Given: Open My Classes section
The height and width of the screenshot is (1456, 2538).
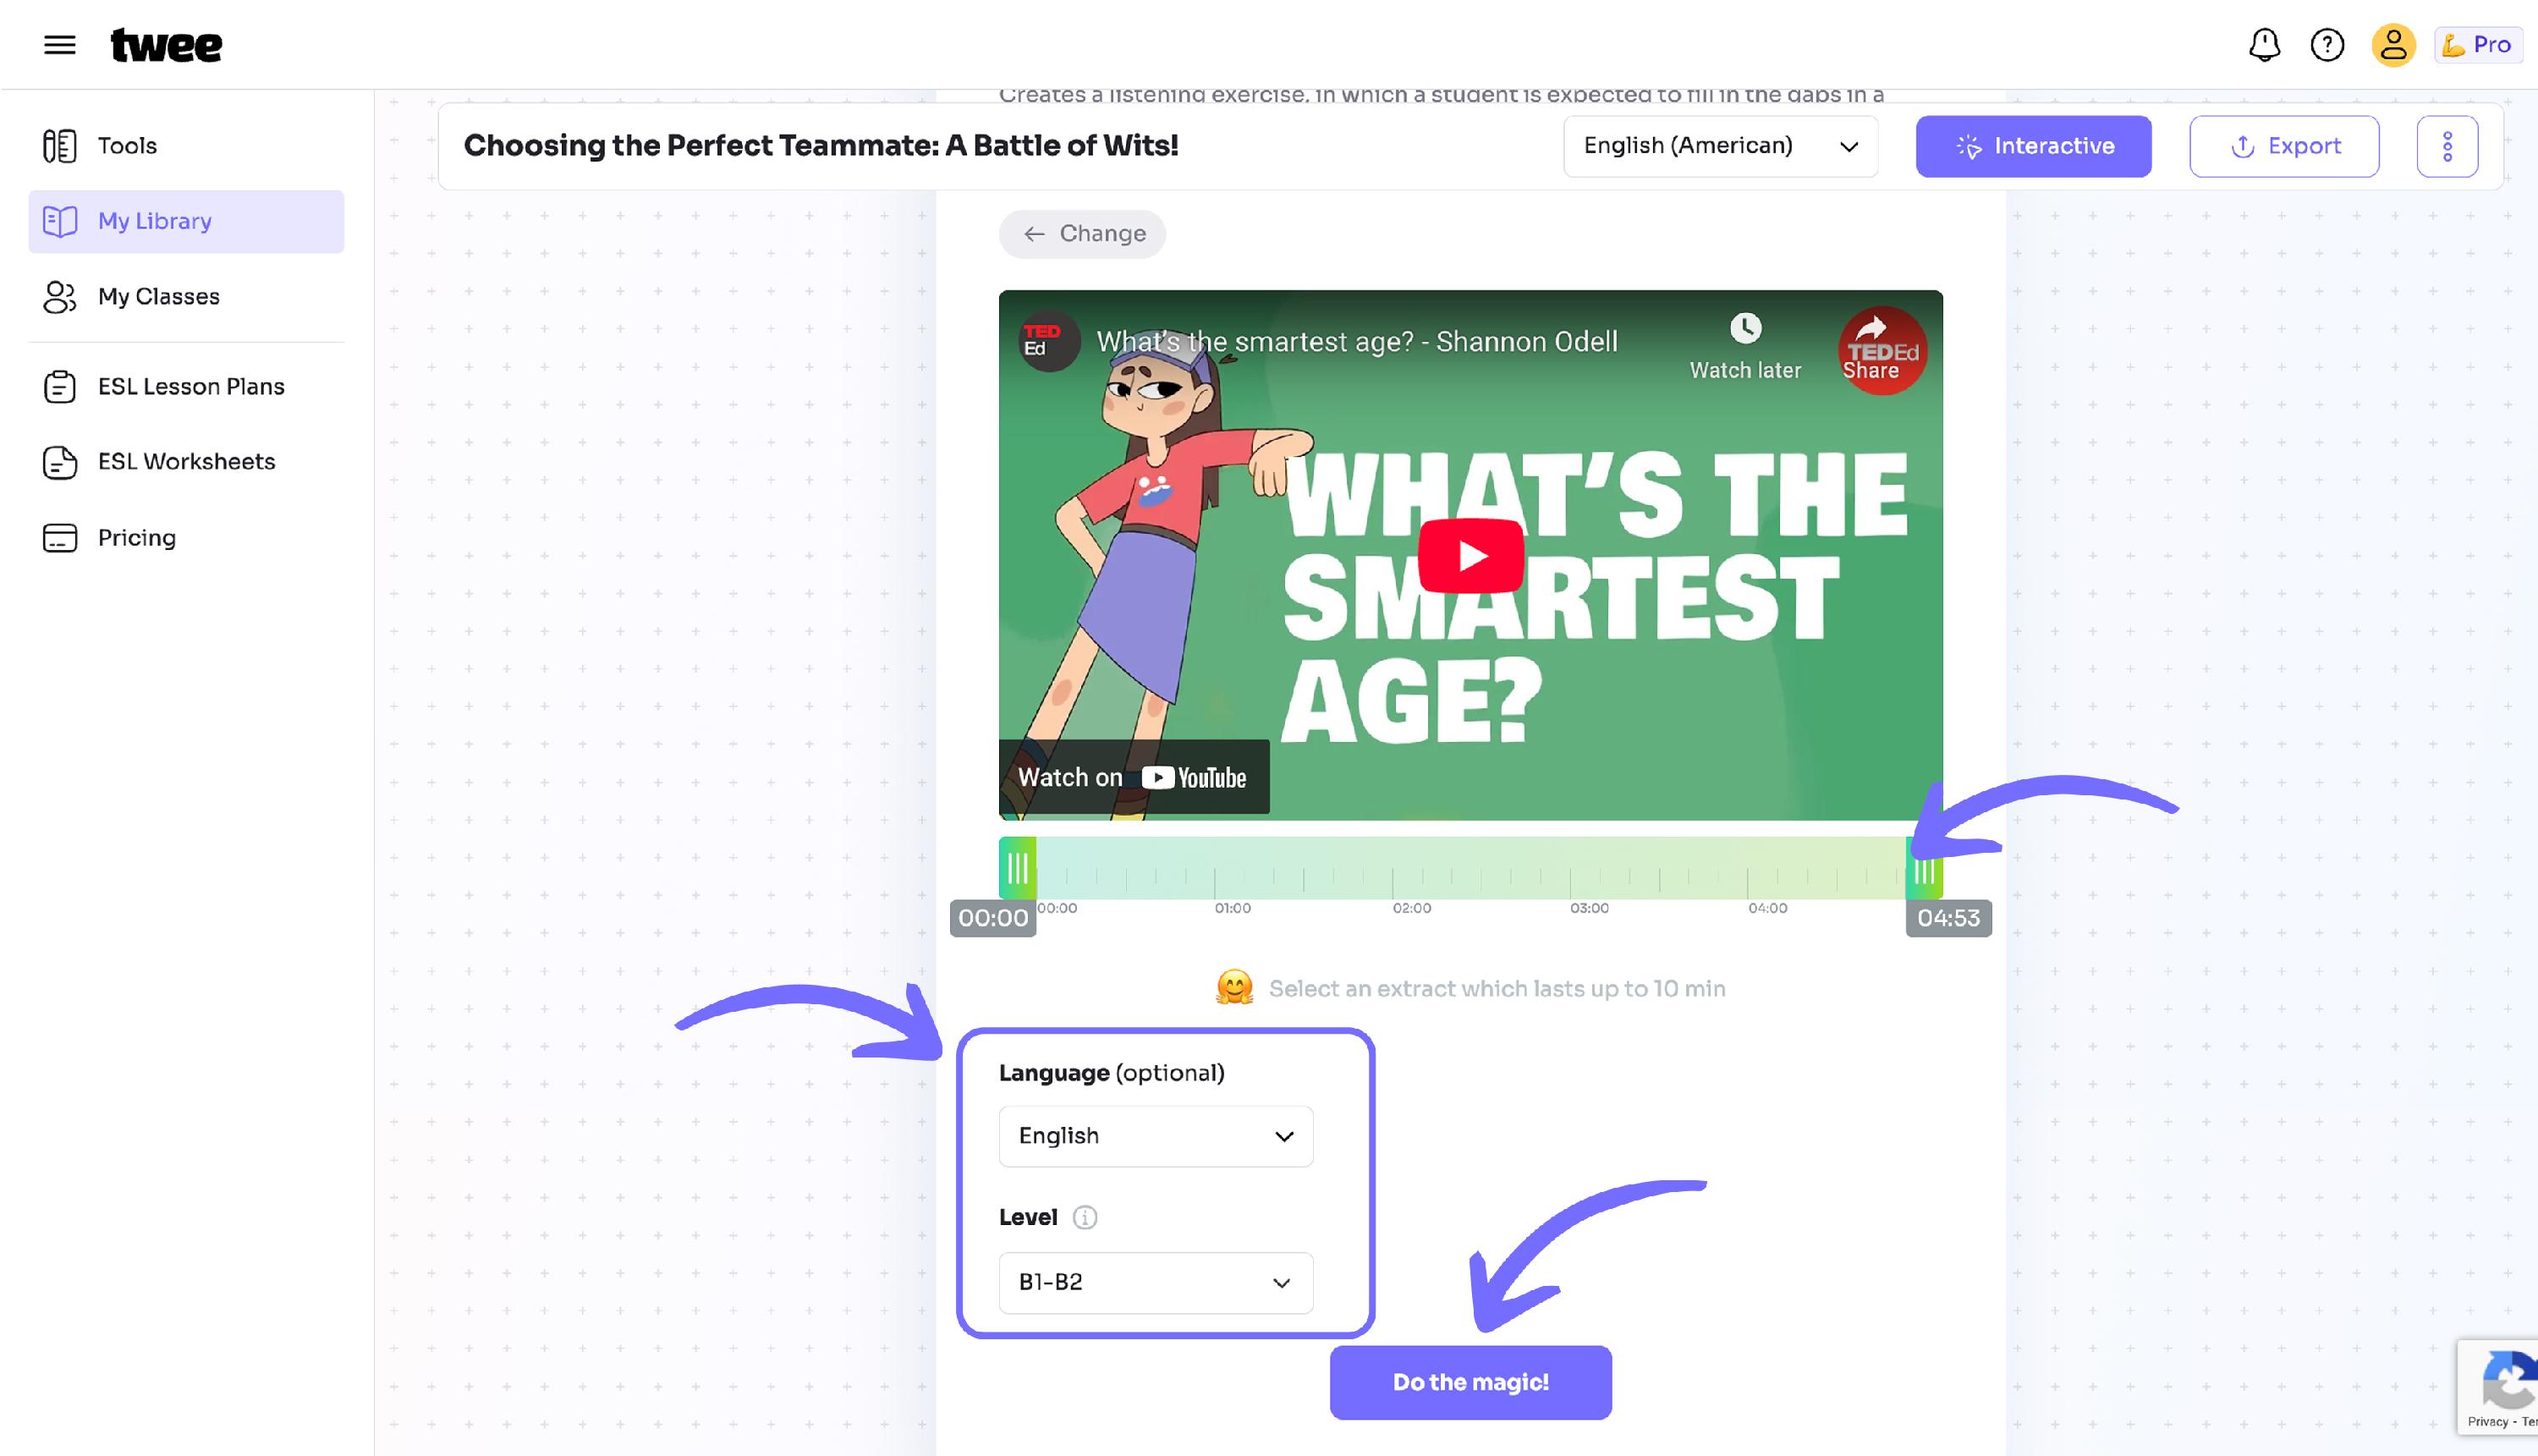Looking at the screenshot, I should coord(186,297).
